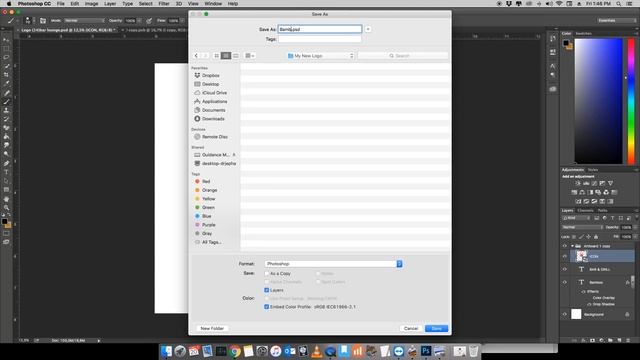
Task: Open the Essentials workspace dropdown
Action: tap(616, 20)
